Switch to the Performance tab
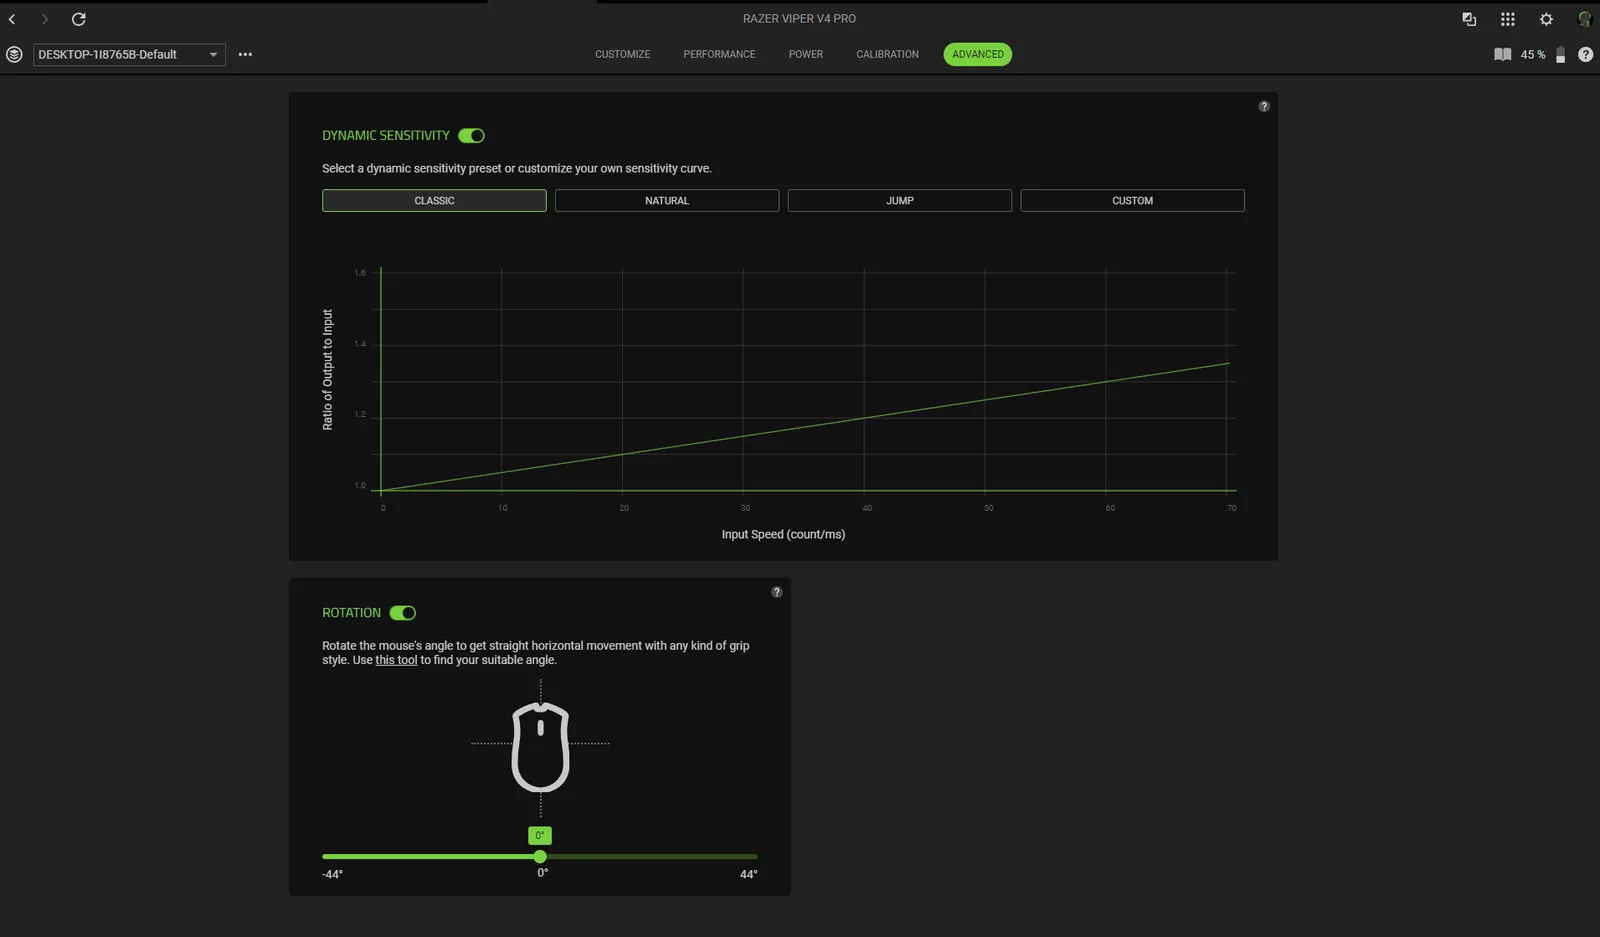 coord(719,55)
